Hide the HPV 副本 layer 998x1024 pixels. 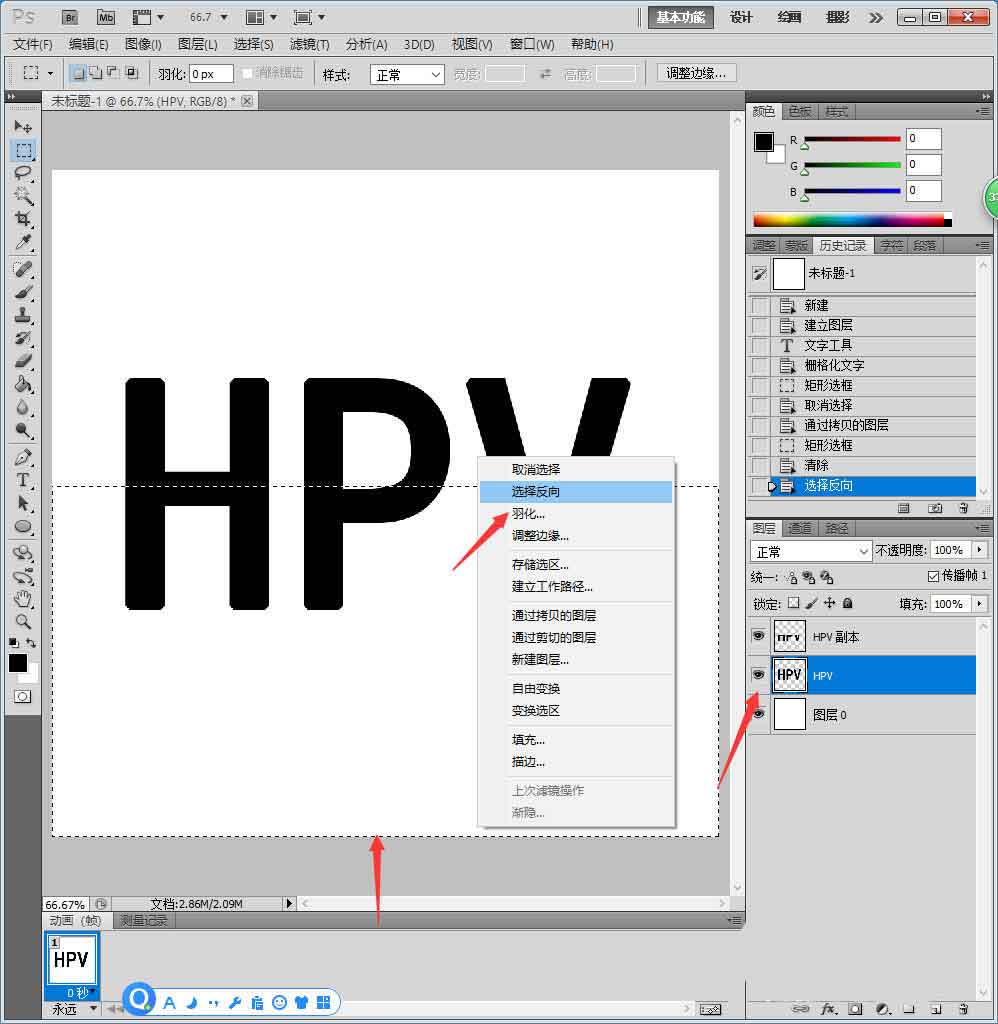click(758, 635)
